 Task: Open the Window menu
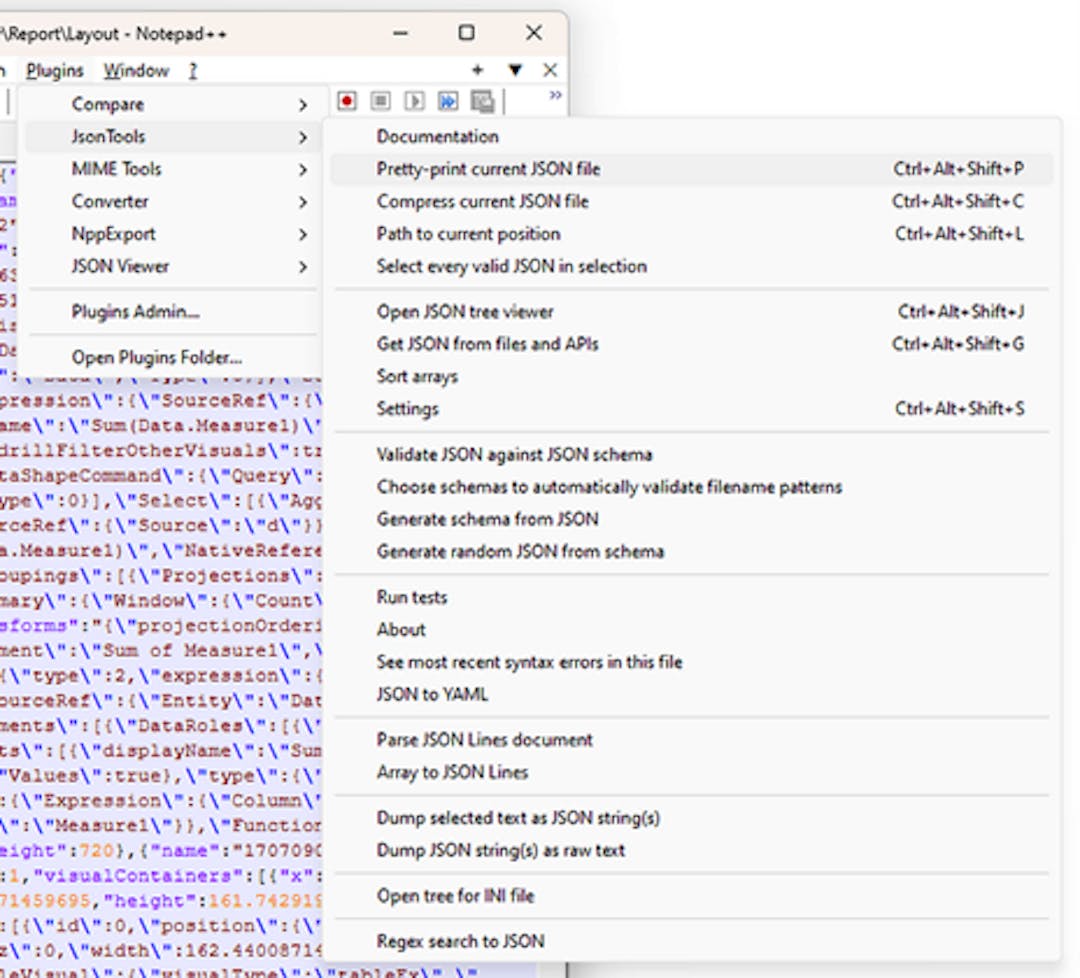pyautogui.click(x=136, y=70)
